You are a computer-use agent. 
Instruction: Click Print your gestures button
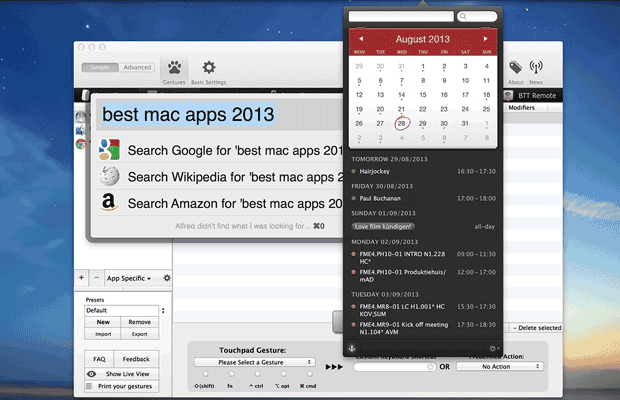[x=122, y=386]
